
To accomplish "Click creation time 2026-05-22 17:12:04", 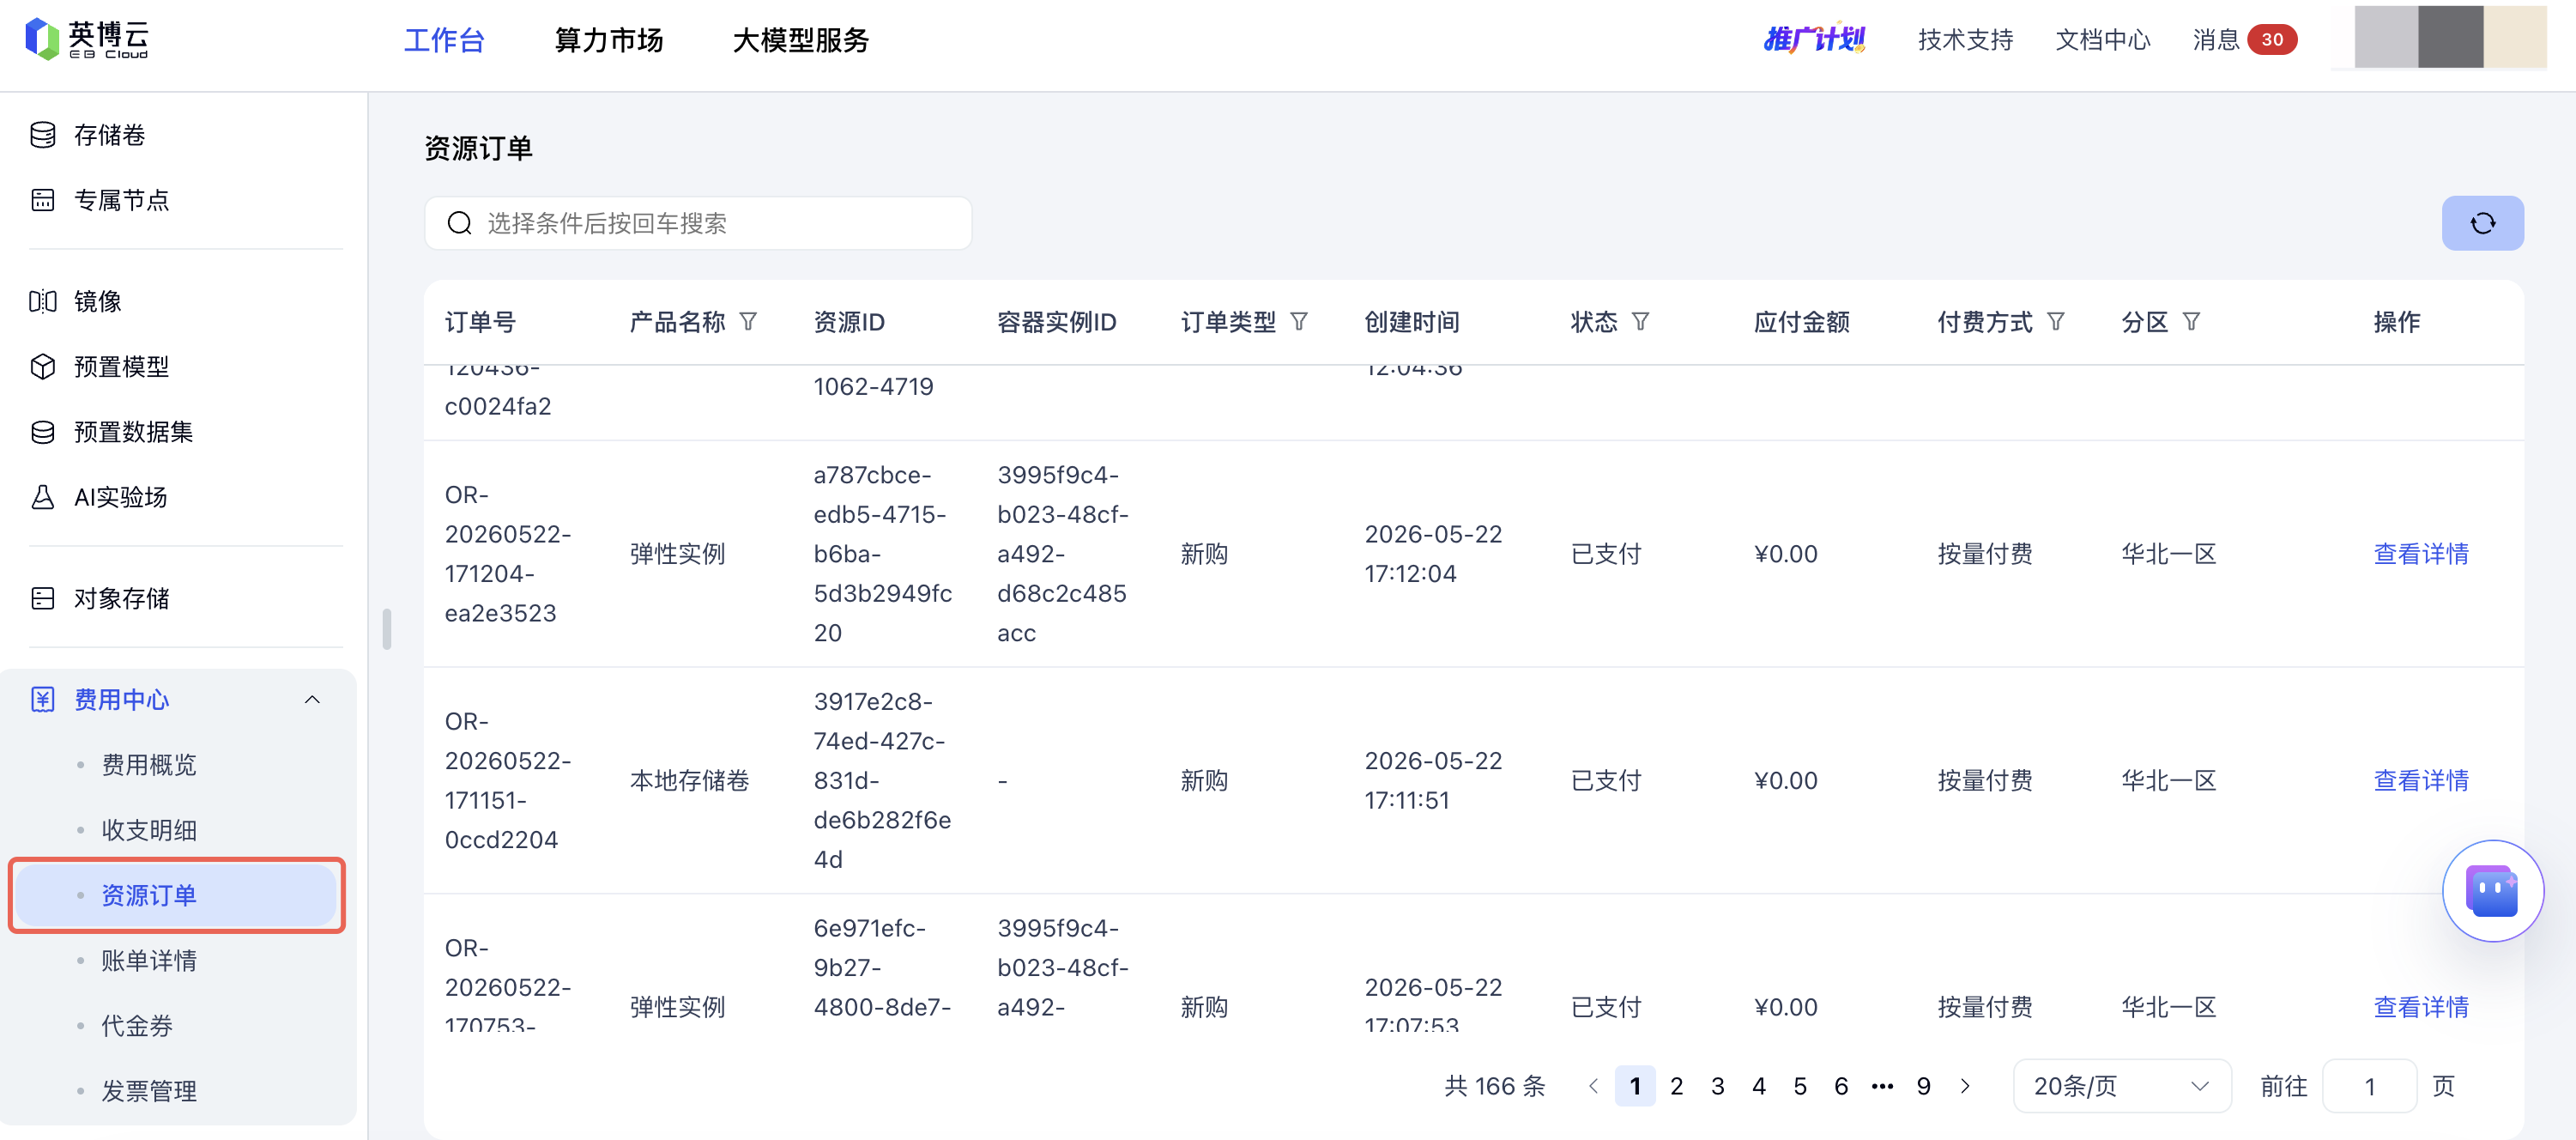I will pos(1433,554).
